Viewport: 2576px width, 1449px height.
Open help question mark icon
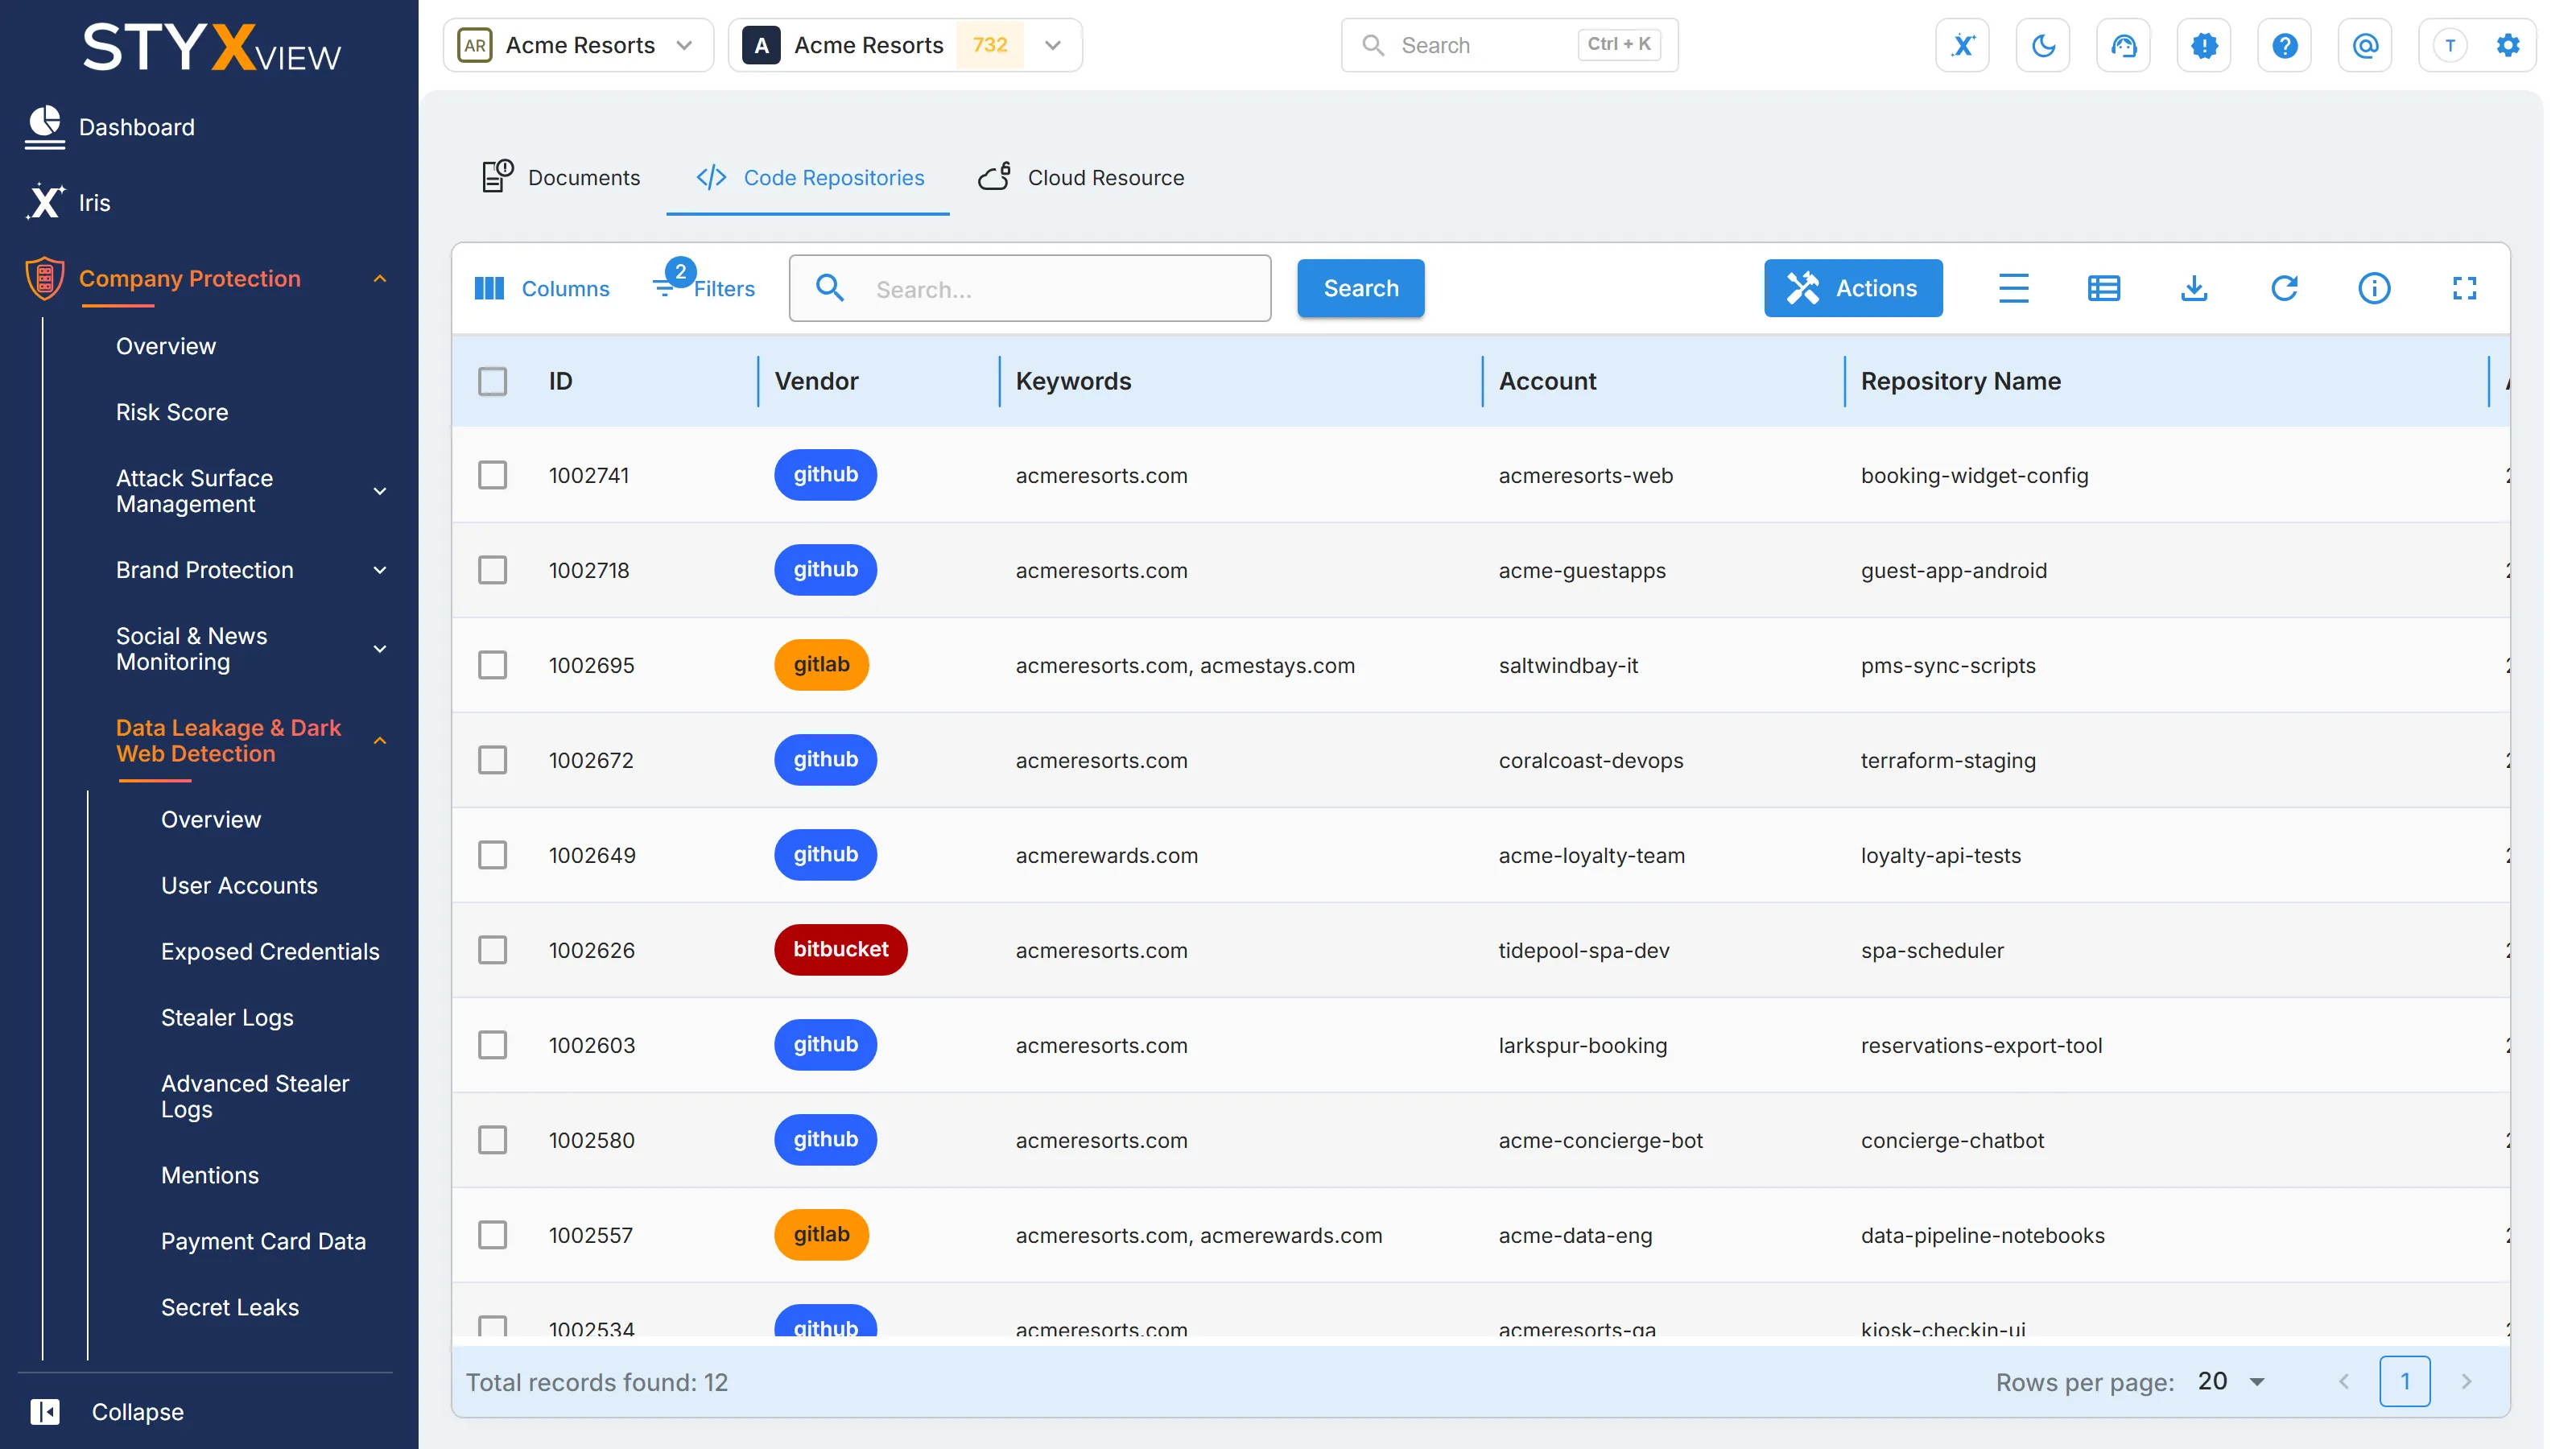2284,45
